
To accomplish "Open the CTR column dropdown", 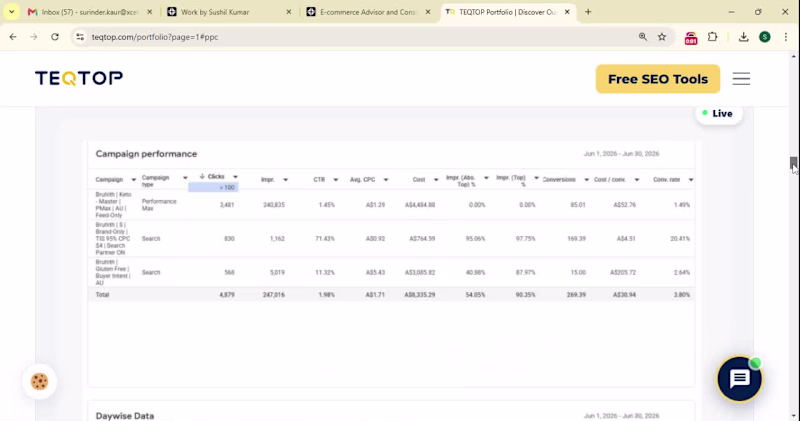I will coord(335,180).
